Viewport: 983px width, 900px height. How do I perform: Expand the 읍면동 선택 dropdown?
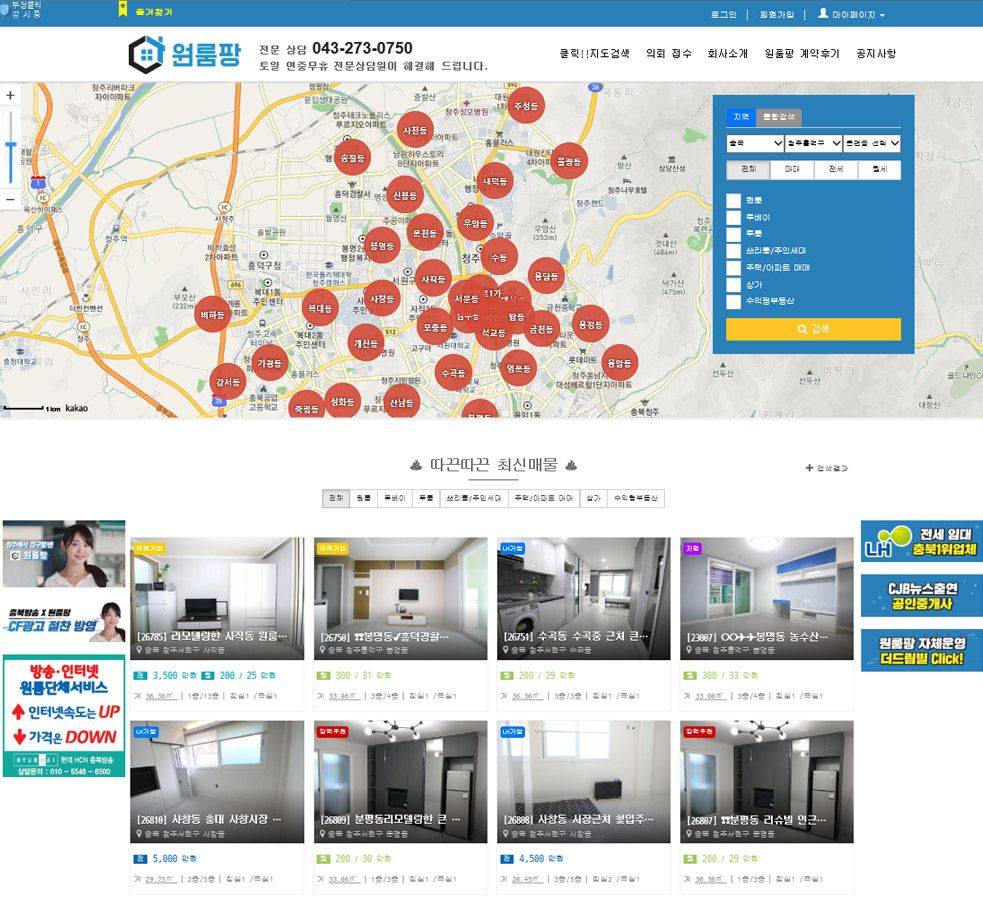pyautogui.click(x=871, y=144)
